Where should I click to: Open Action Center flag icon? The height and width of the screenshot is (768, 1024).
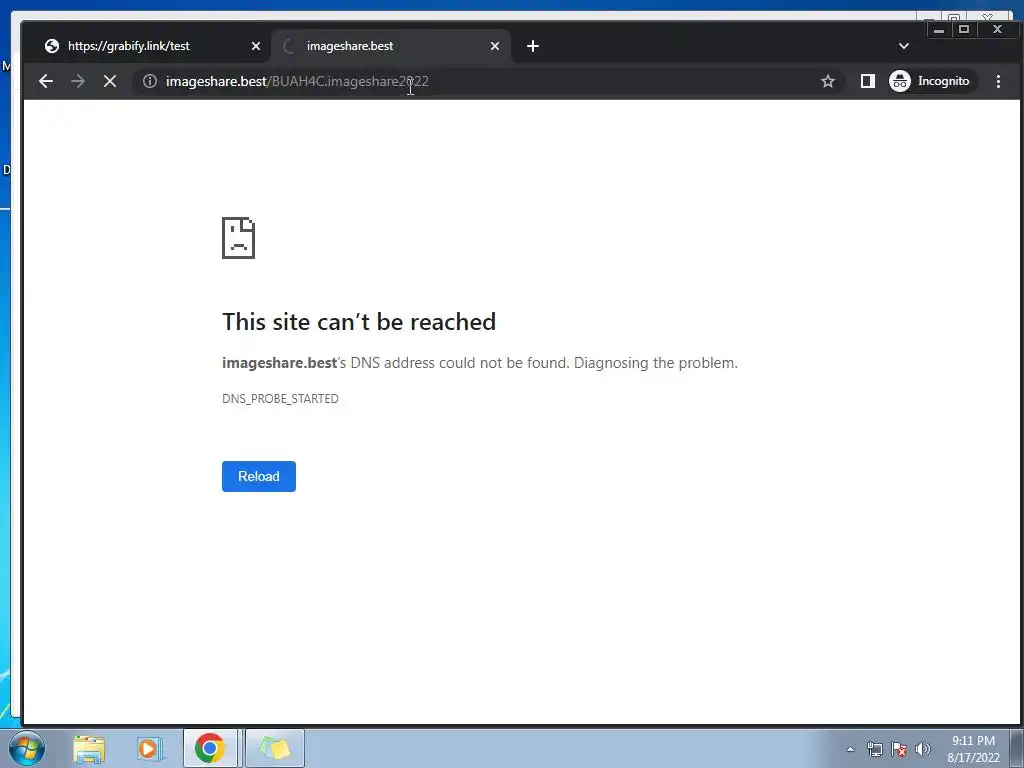pyautogui.click(x=899, y=749)
